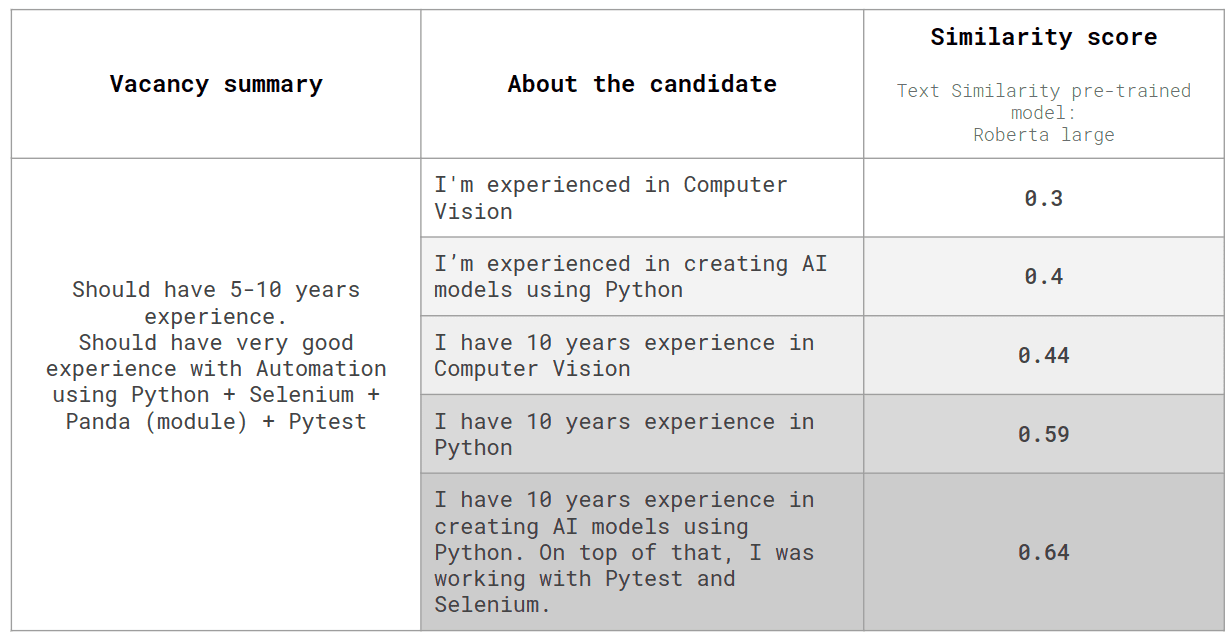
Task: Click the Vacancy summary column header
Action: pyautogui.click(x=216, y=84)
